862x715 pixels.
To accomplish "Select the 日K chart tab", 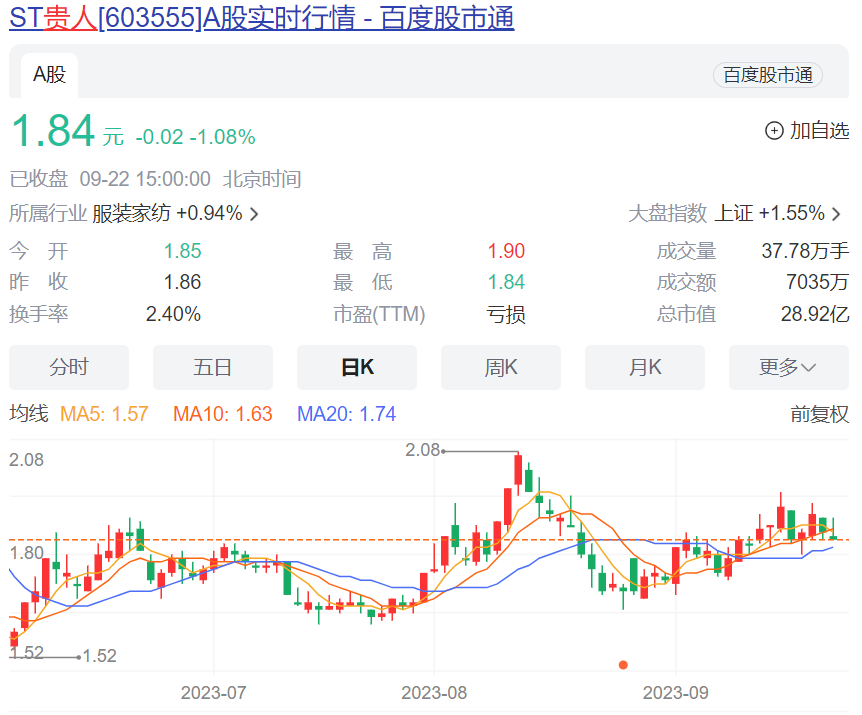I will coord(357,367).
